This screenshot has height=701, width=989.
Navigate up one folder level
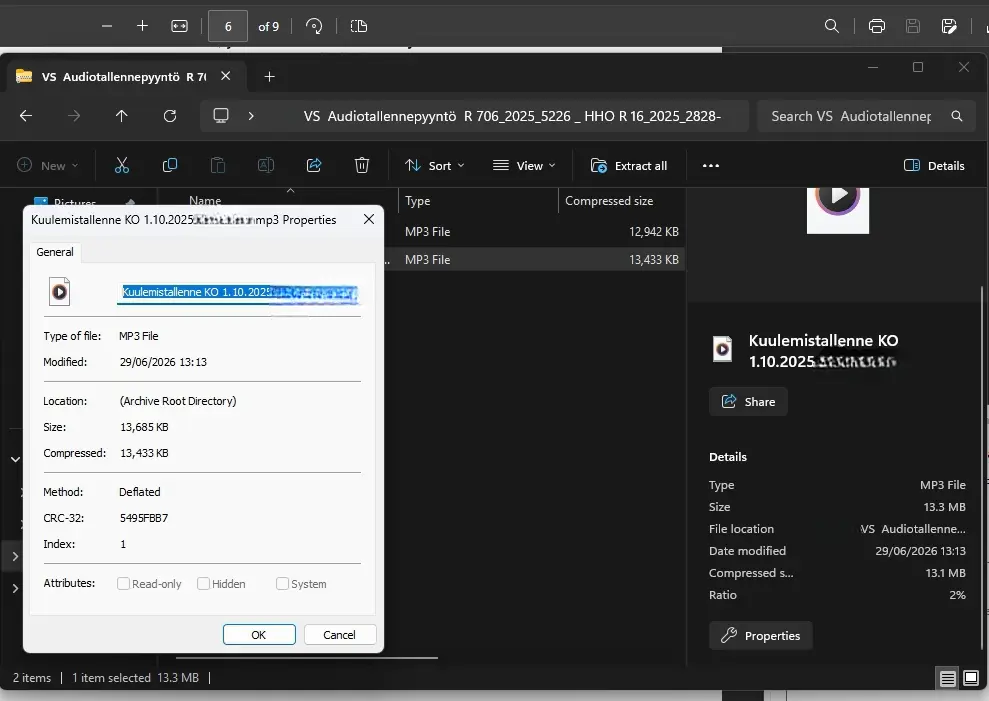[122, 115]
